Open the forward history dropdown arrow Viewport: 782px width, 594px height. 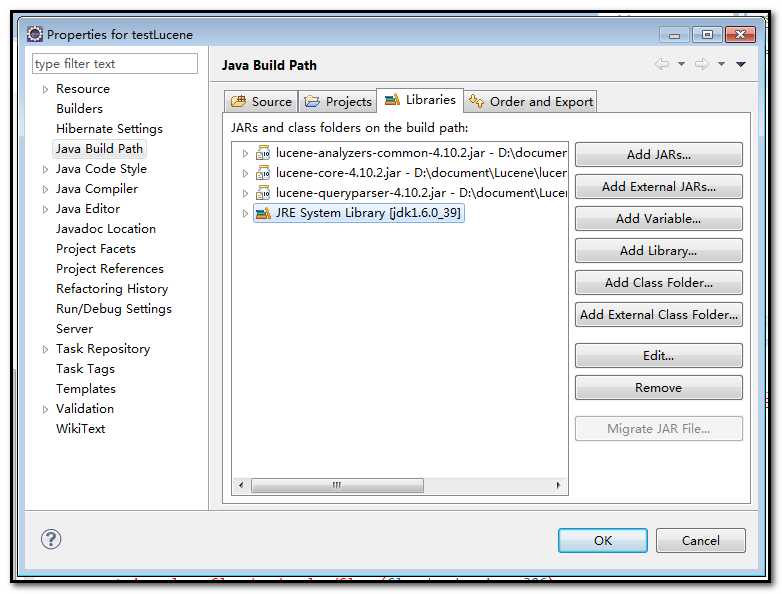click(721, 64)
